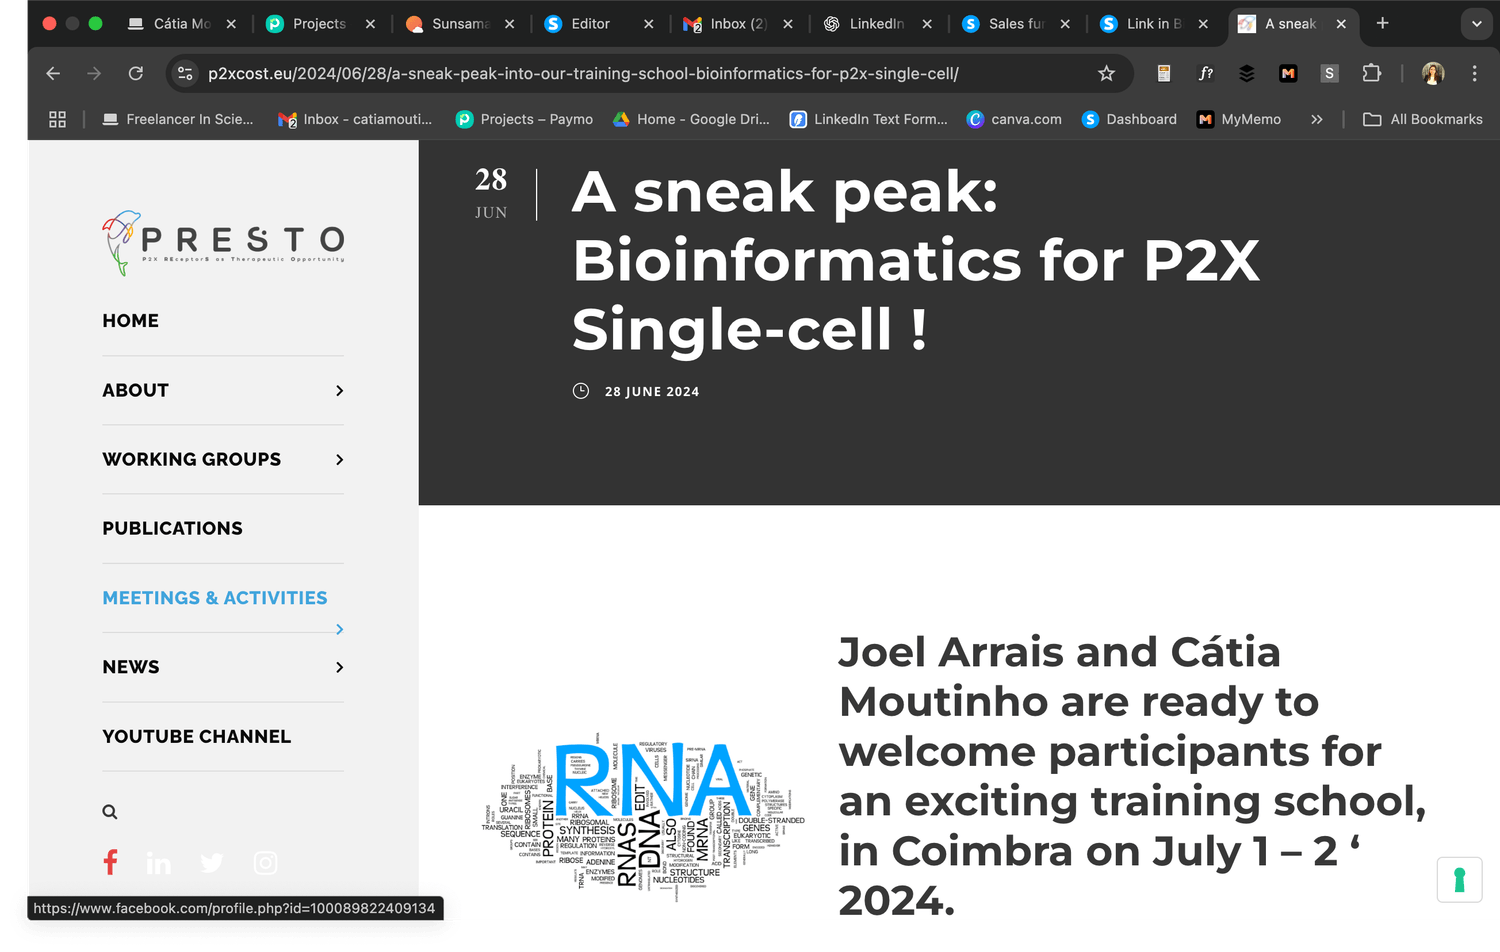1500x952 pixels.
Task: Expand the MEETINGS & ACTIVITIES submenu arrow
Action: [340, 629]
